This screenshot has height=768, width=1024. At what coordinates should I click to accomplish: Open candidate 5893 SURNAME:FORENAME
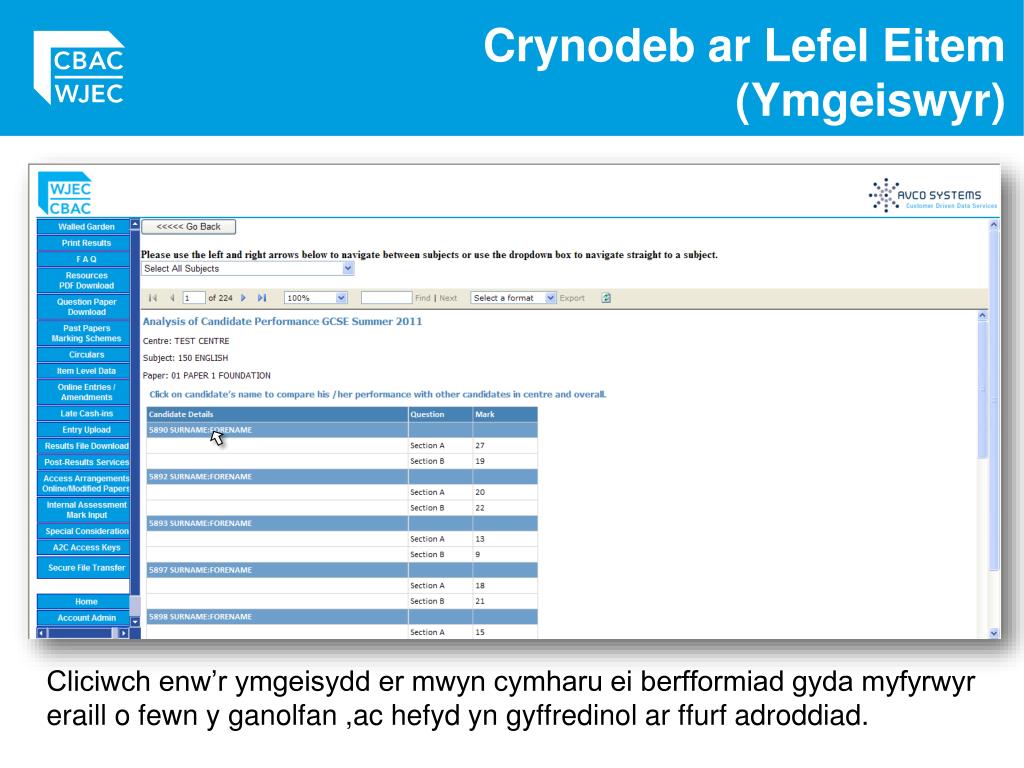point(200,523)
